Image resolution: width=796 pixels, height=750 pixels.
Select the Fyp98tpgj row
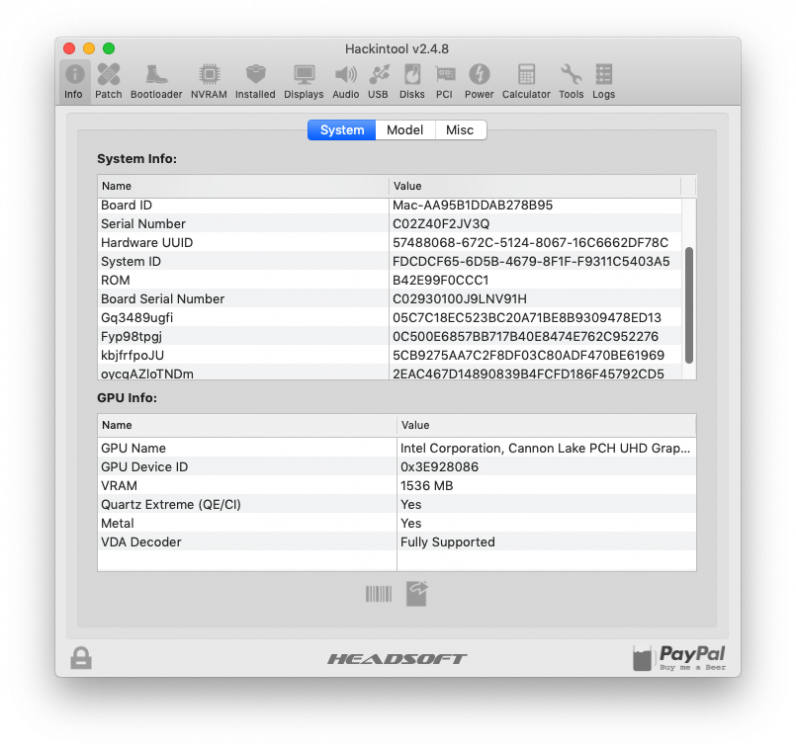point(390,337)
